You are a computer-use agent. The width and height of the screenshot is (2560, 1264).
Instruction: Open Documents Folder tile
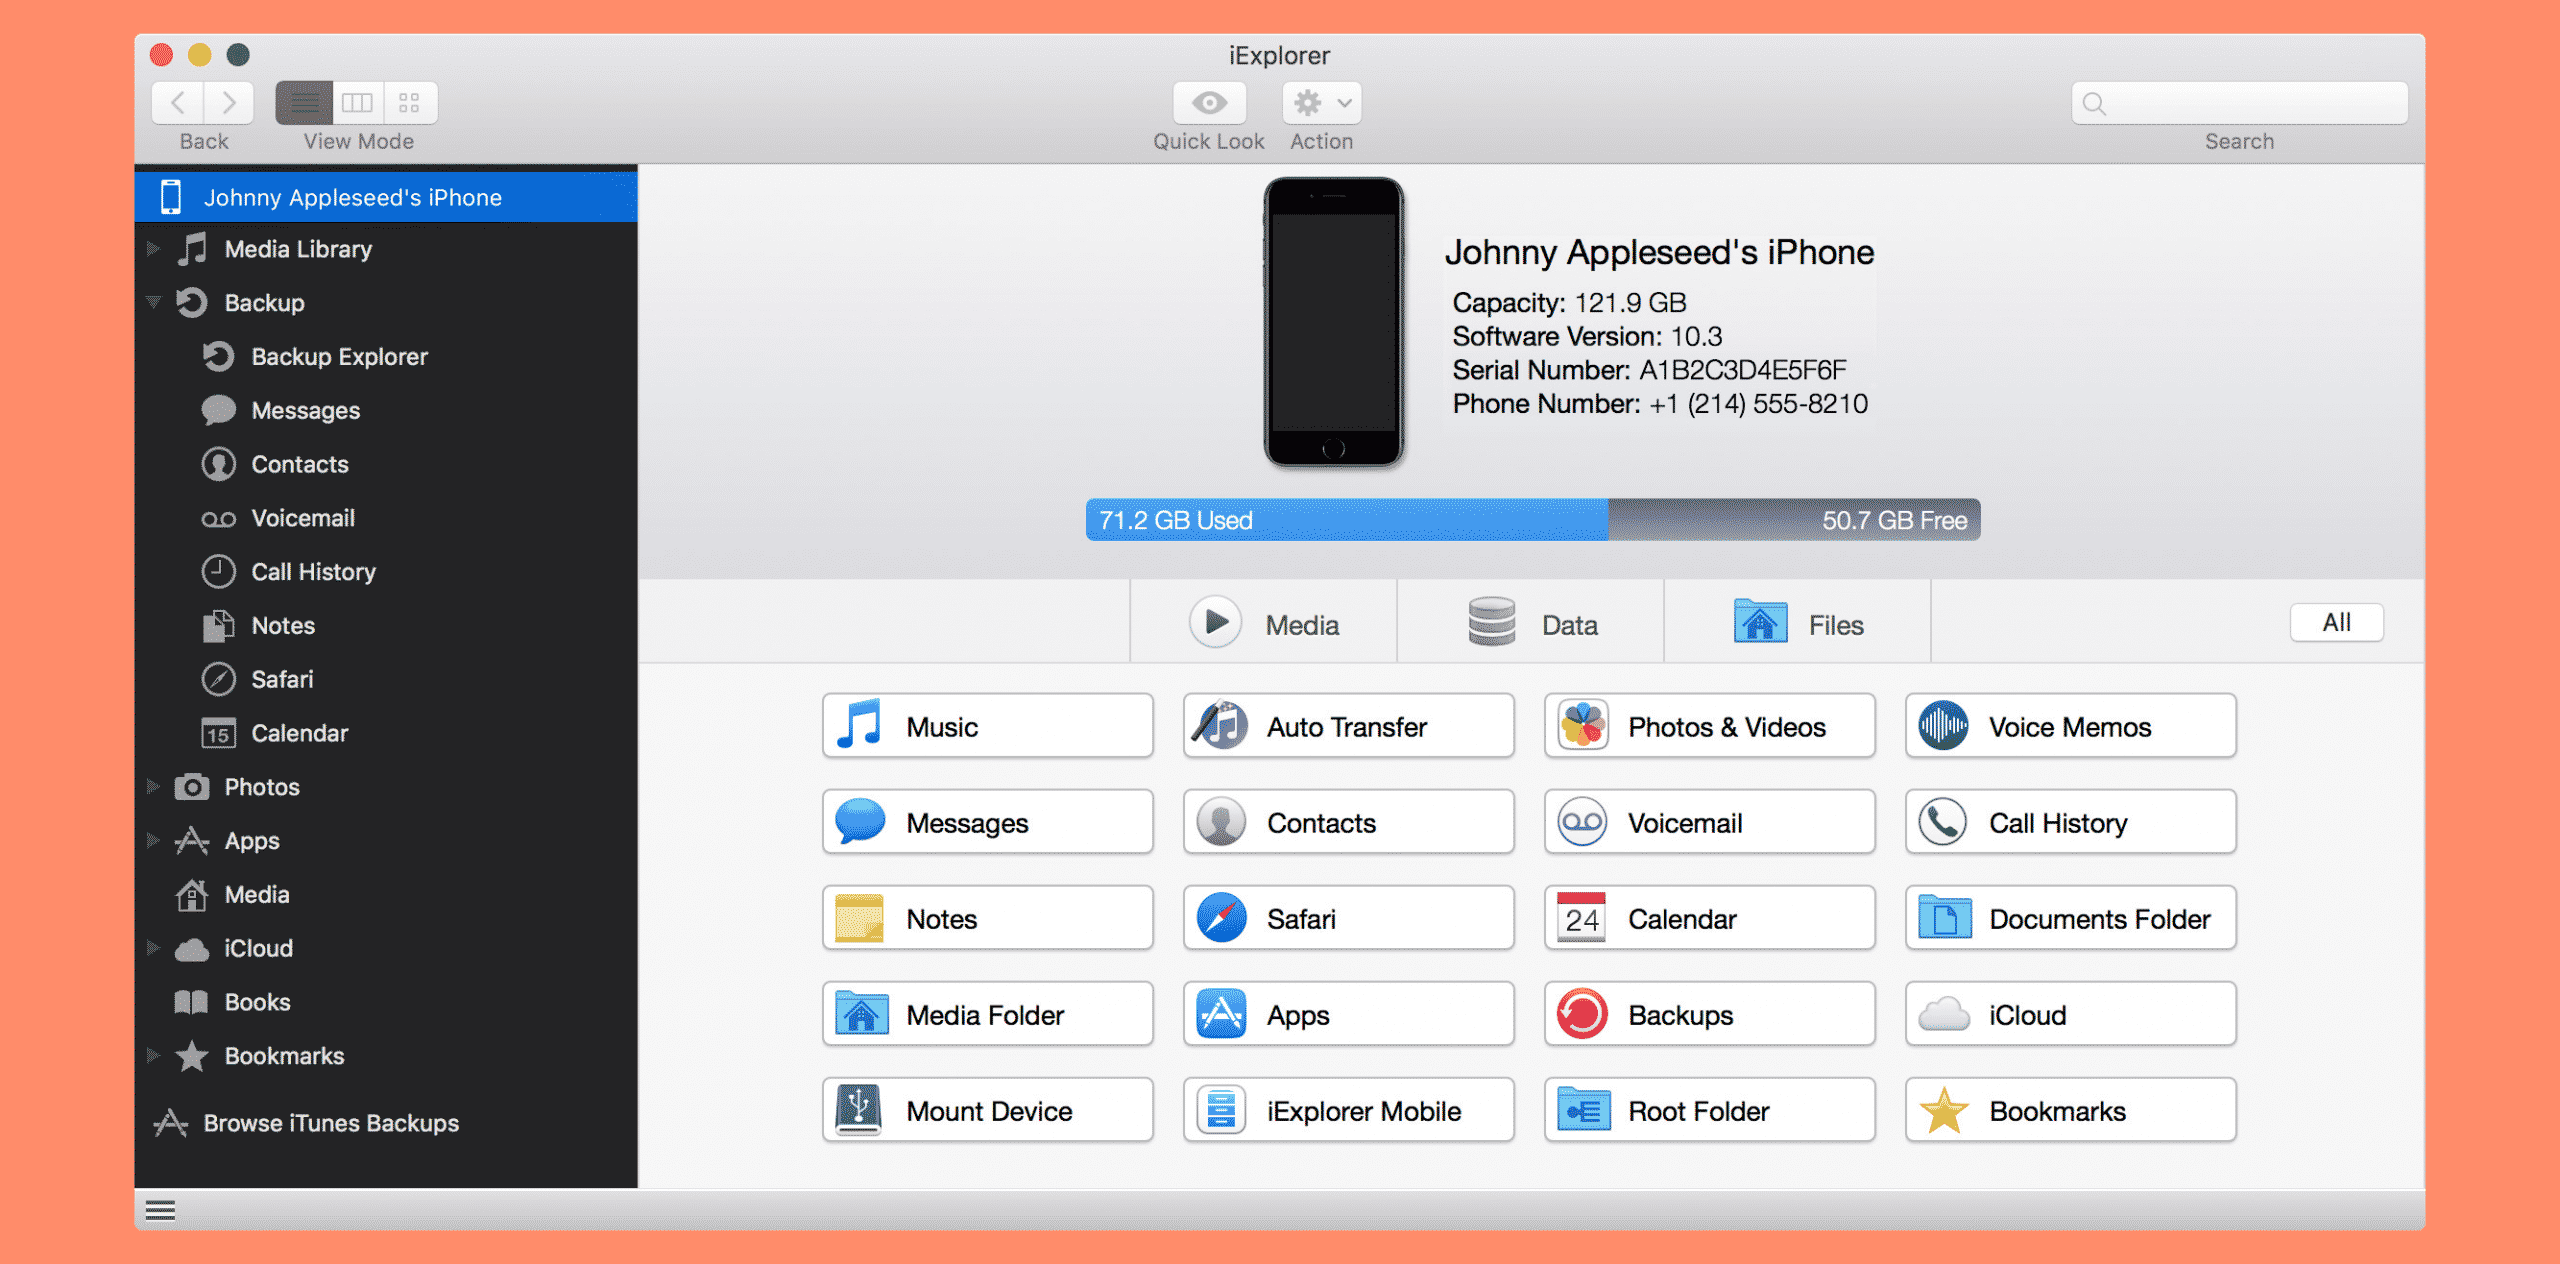click(x=2070, y=918)
